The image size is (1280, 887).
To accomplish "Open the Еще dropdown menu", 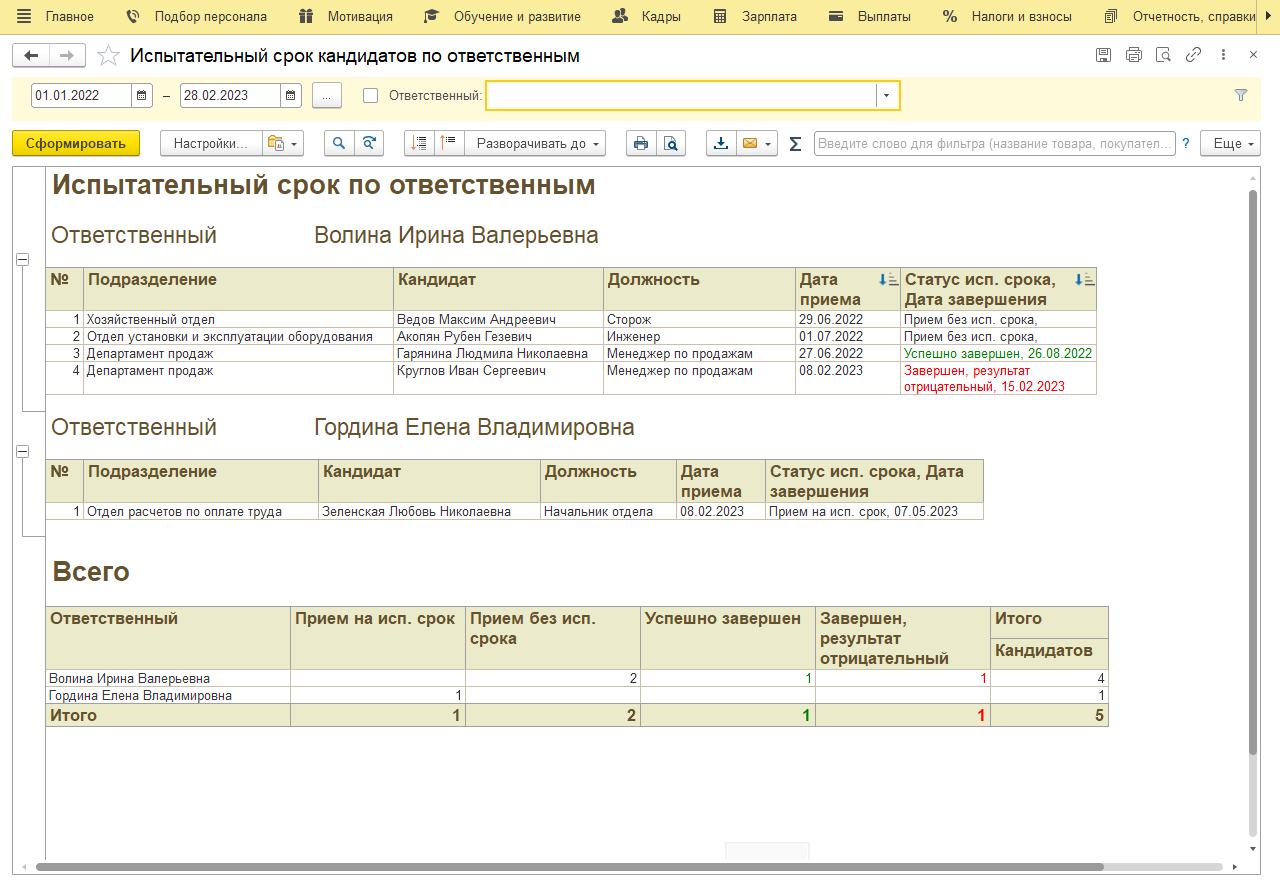I will (x=1230, y=144).
